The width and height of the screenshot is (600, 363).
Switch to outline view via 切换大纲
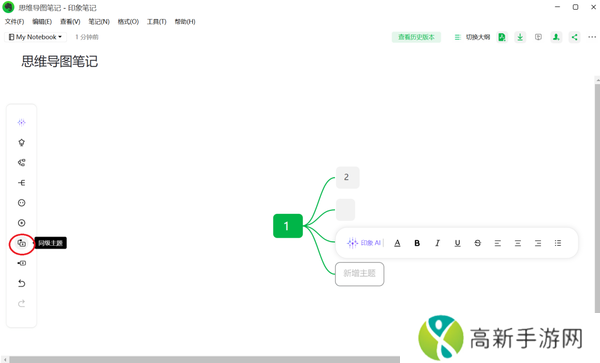[478, 37]
